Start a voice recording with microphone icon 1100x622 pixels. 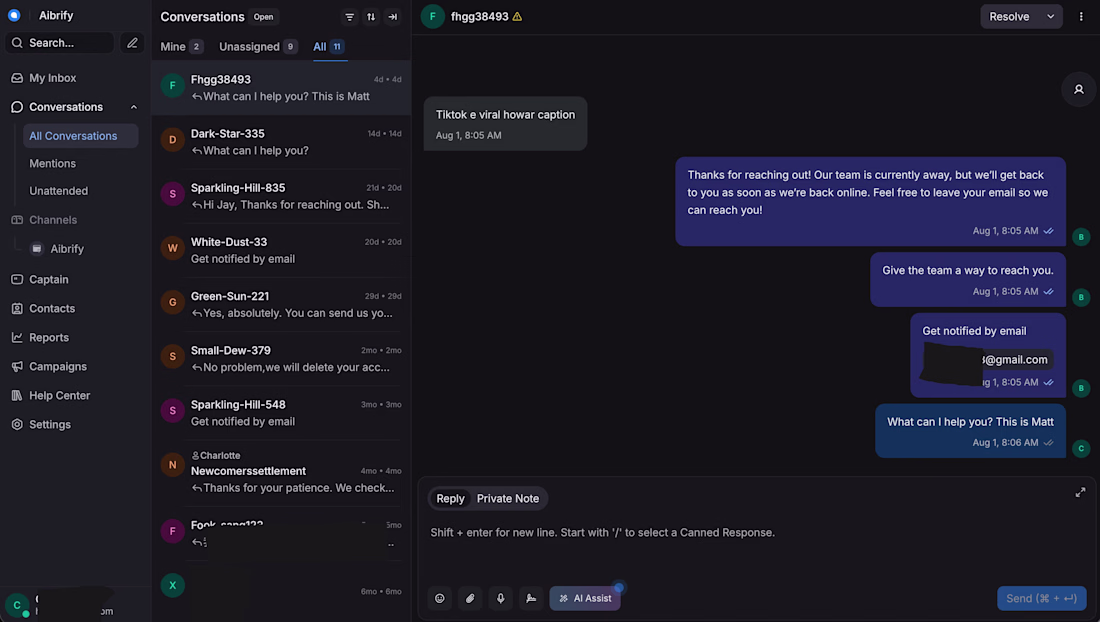click(x=501, y=598)
